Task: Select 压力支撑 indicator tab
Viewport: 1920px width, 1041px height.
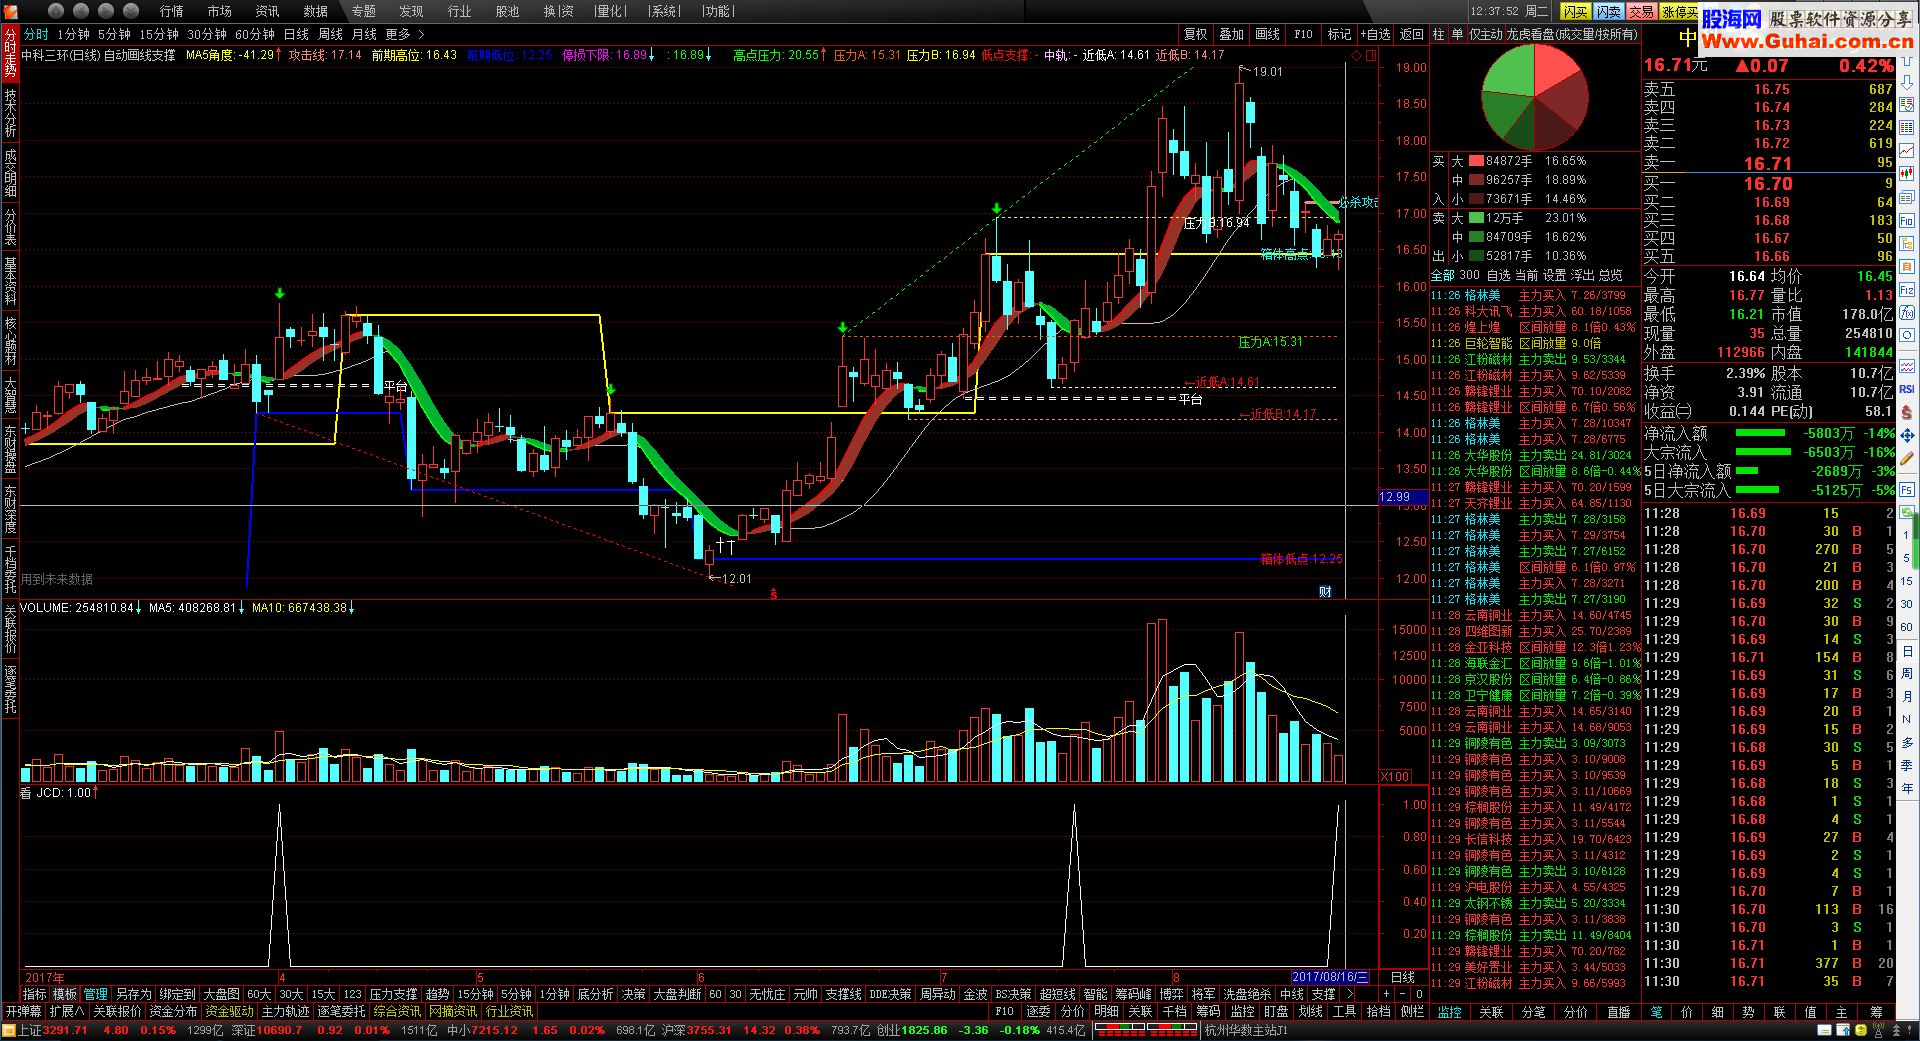Action: [393, 994]
